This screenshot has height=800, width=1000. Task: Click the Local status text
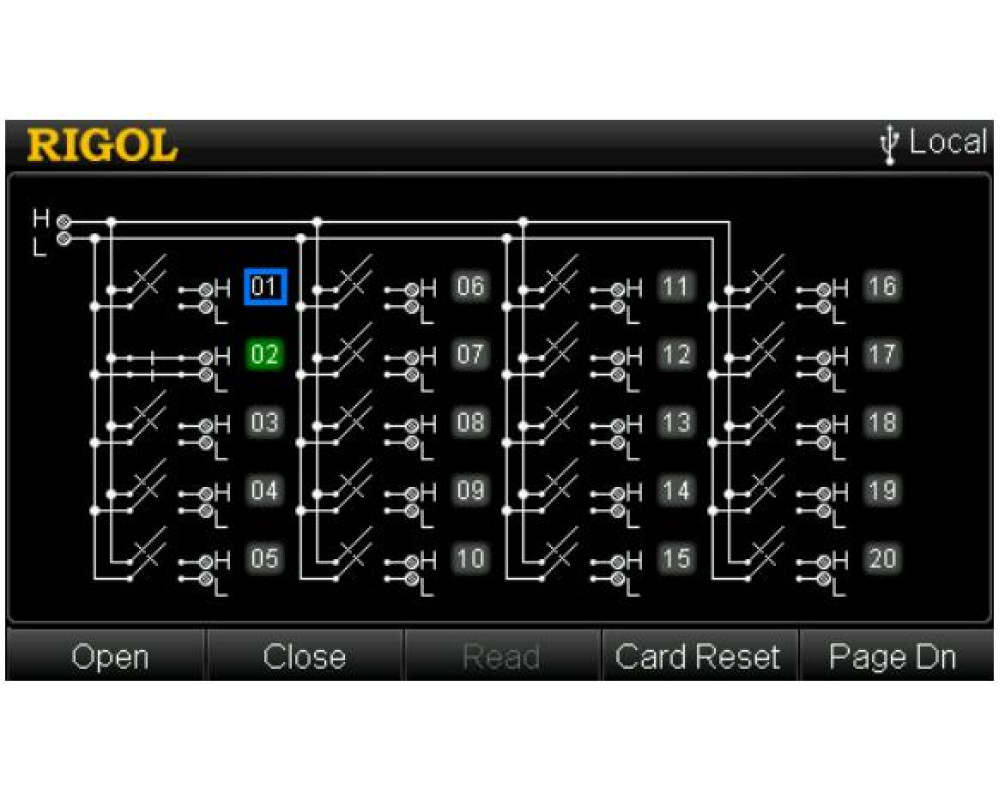point(947,143)
